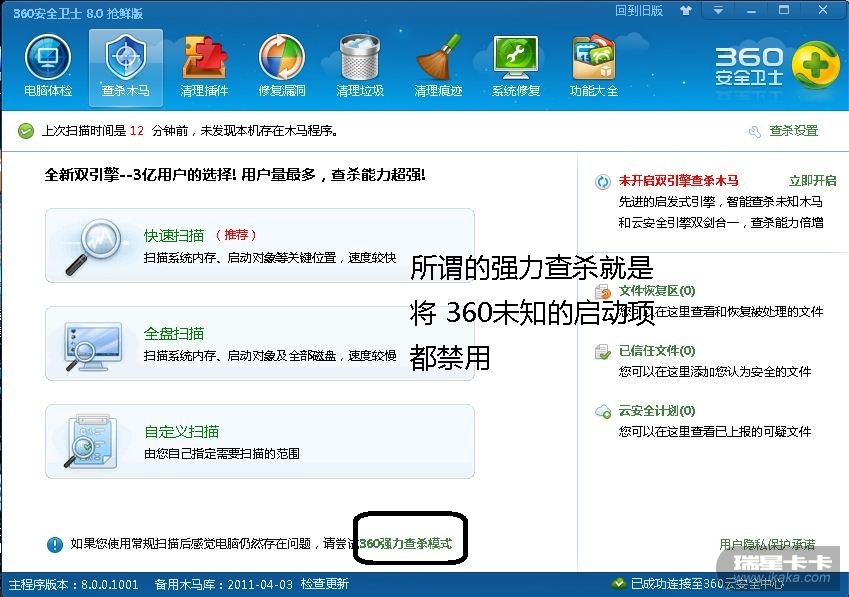Click the 文件恢复区 folder icon
Viewport: 849px width, 597px height.
(x=603, y=292)
